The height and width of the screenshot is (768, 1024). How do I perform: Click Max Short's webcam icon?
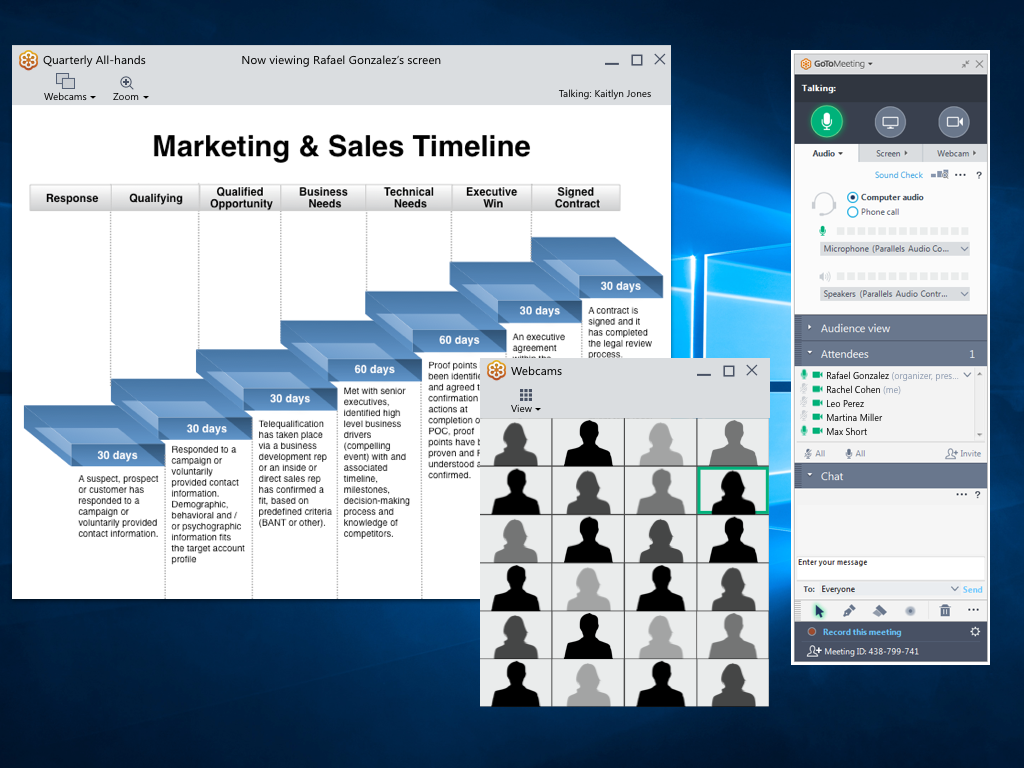coord(817,431)
